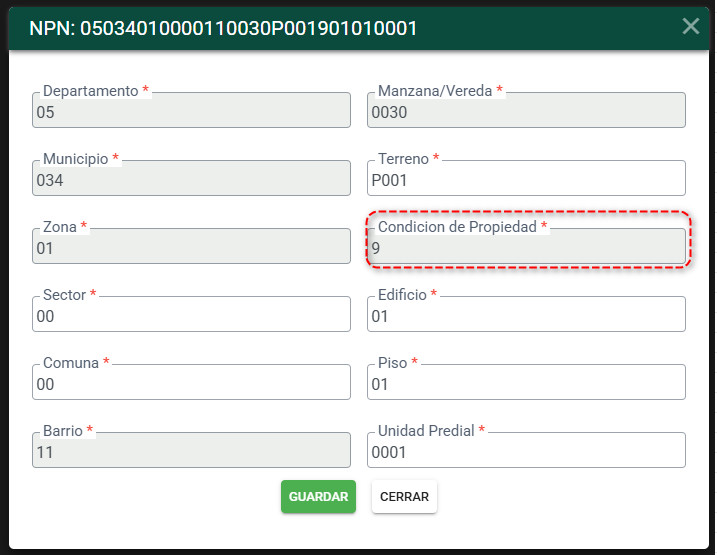The width and height of the screenshot is (717, 555).
Task: Click the Barrio field showing 11
Action: coord(191,450)
